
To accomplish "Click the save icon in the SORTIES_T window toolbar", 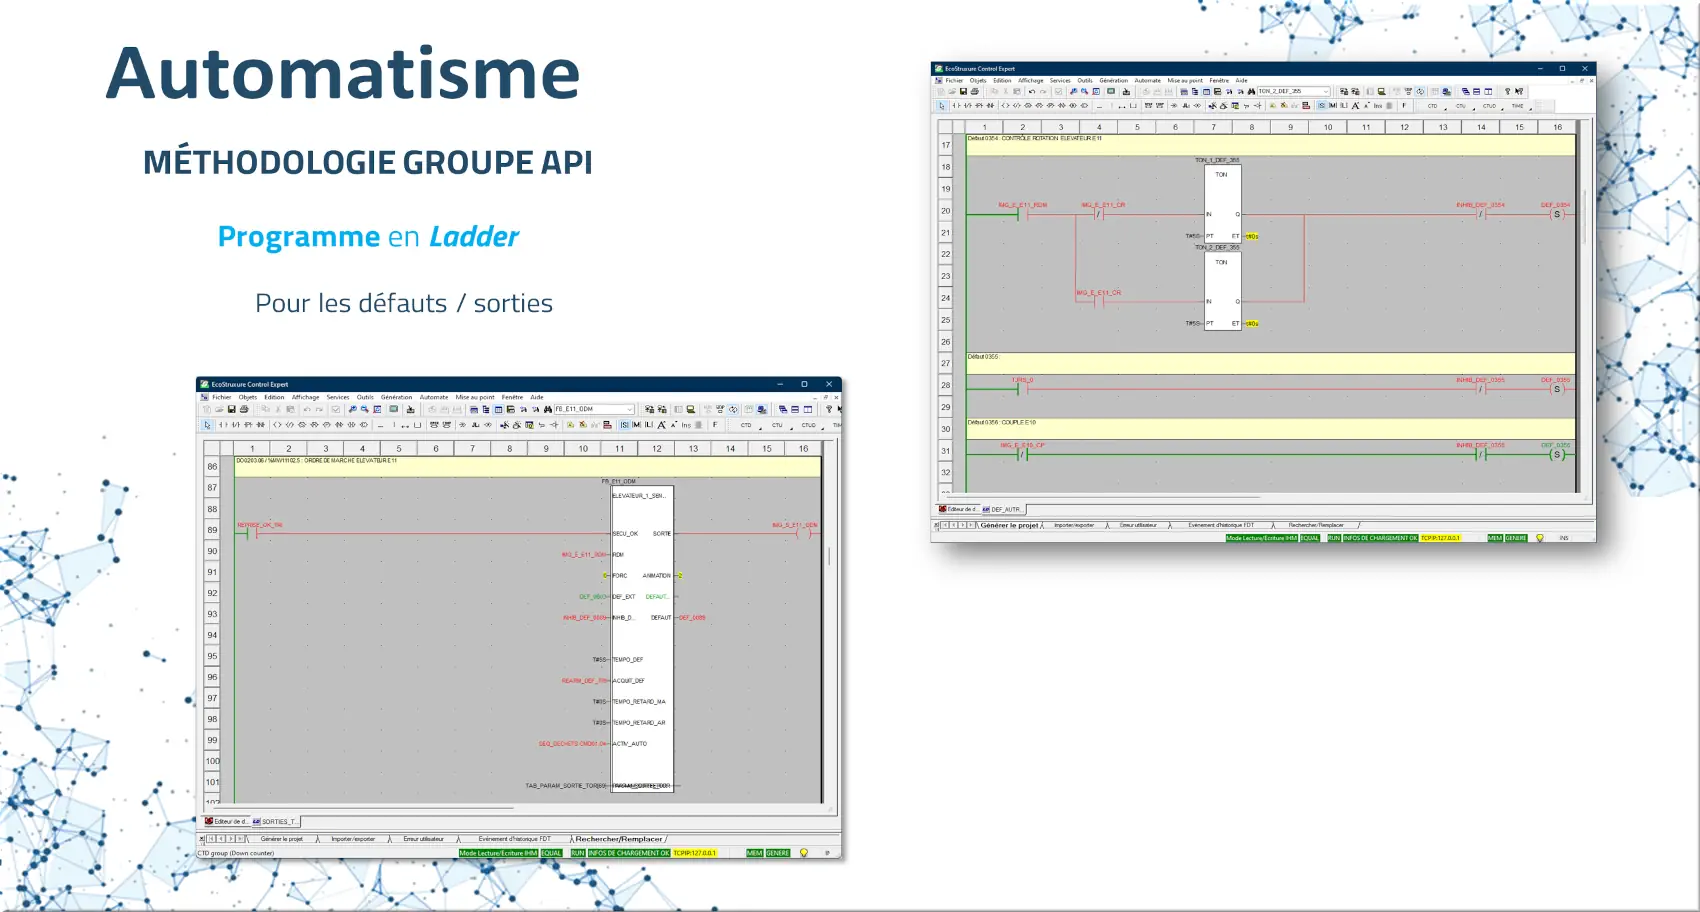I will 231,409.
